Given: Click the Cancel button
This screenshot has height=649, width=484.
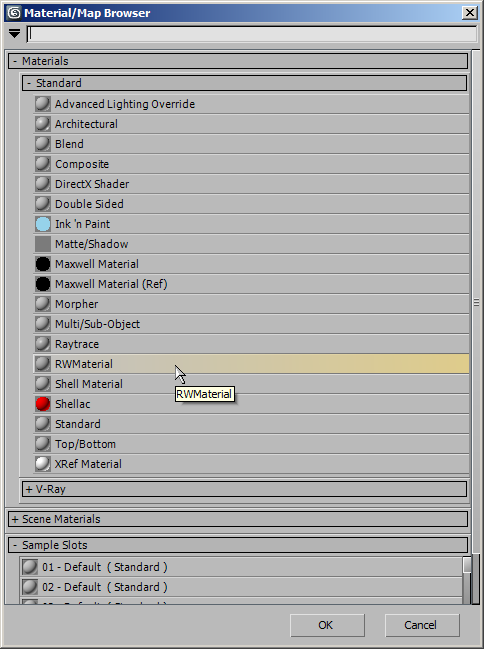Looking at the screenshot, I should pos(422,625).
